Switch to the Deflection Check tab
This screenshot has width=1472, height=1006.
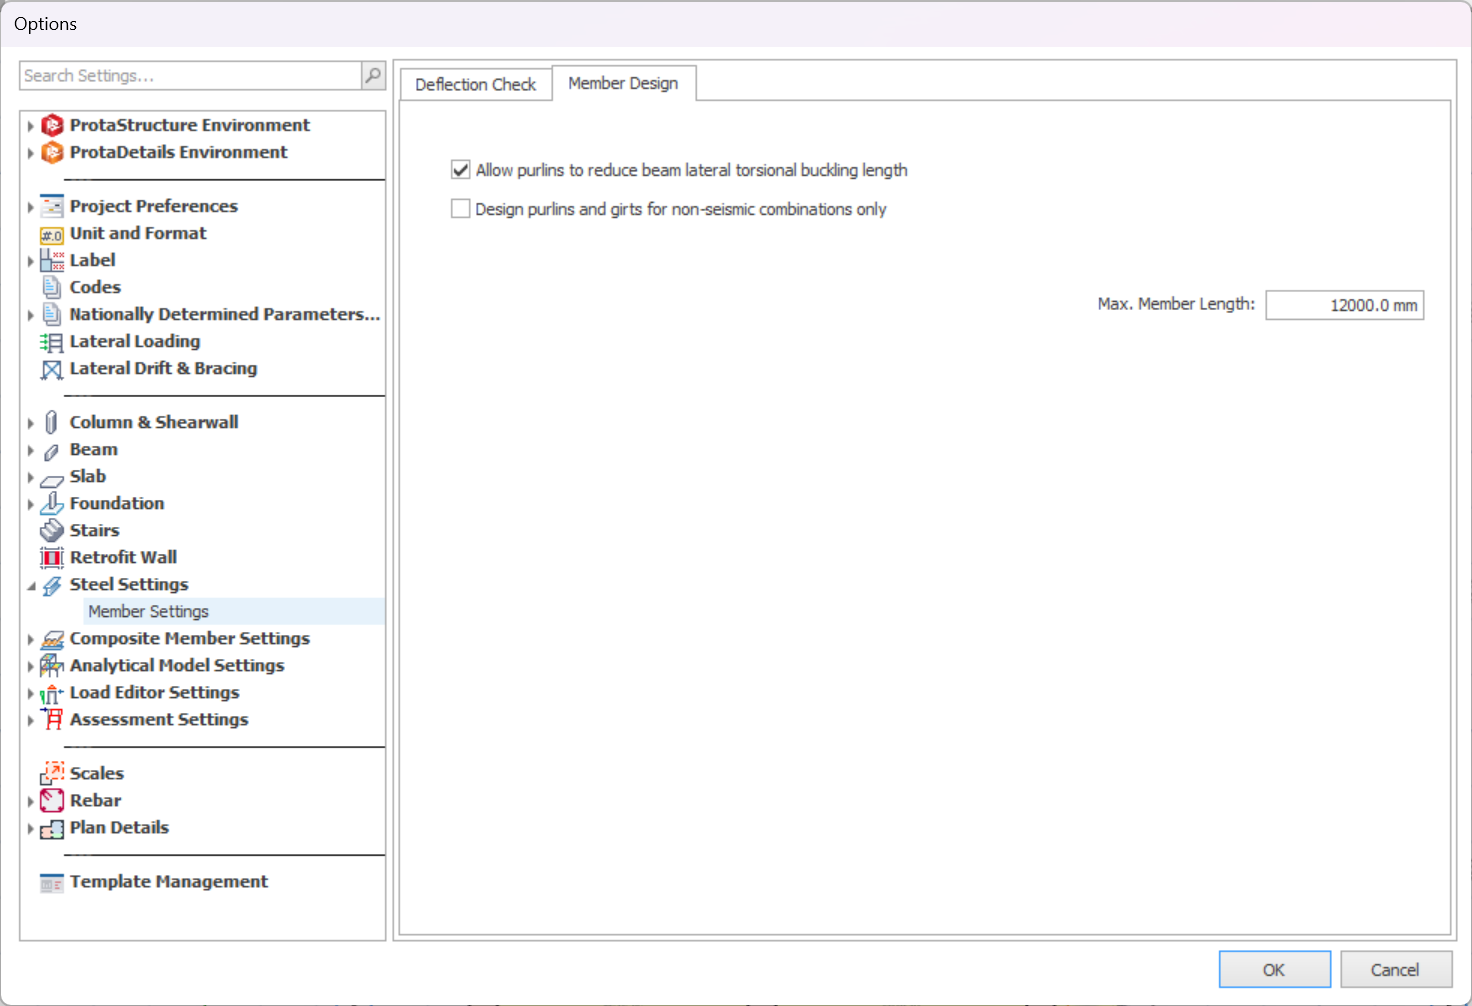pyautogui.click(x=476, y=84)
